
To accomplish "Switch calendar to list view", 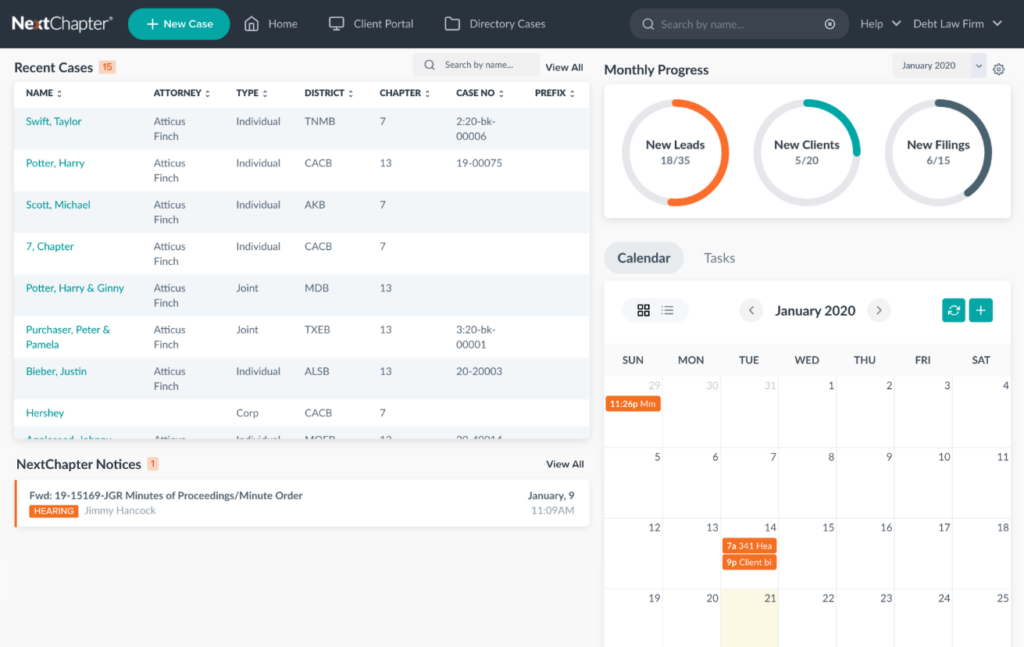I will (667, 310).
